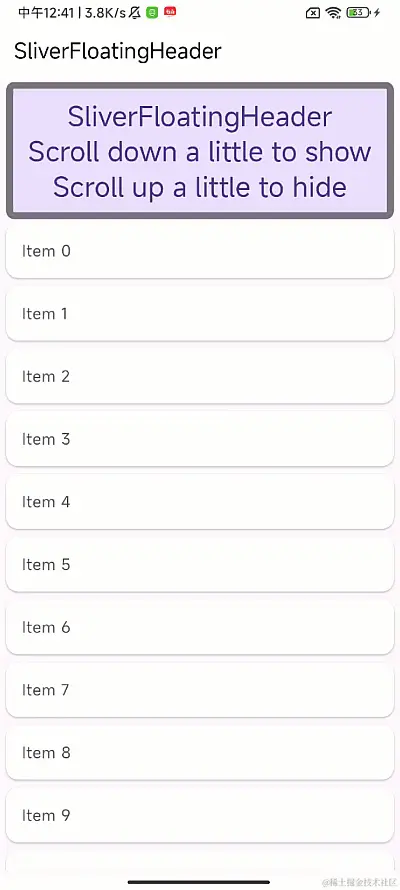Tap the red app notification icon
Viewport: 400px width, 890px height.
point(170,11)
